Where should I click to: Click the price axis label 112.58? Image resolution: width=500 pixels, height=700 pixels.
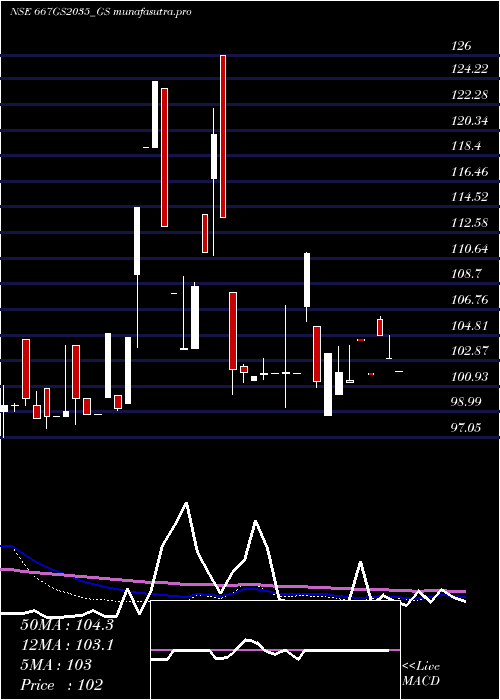470,223
